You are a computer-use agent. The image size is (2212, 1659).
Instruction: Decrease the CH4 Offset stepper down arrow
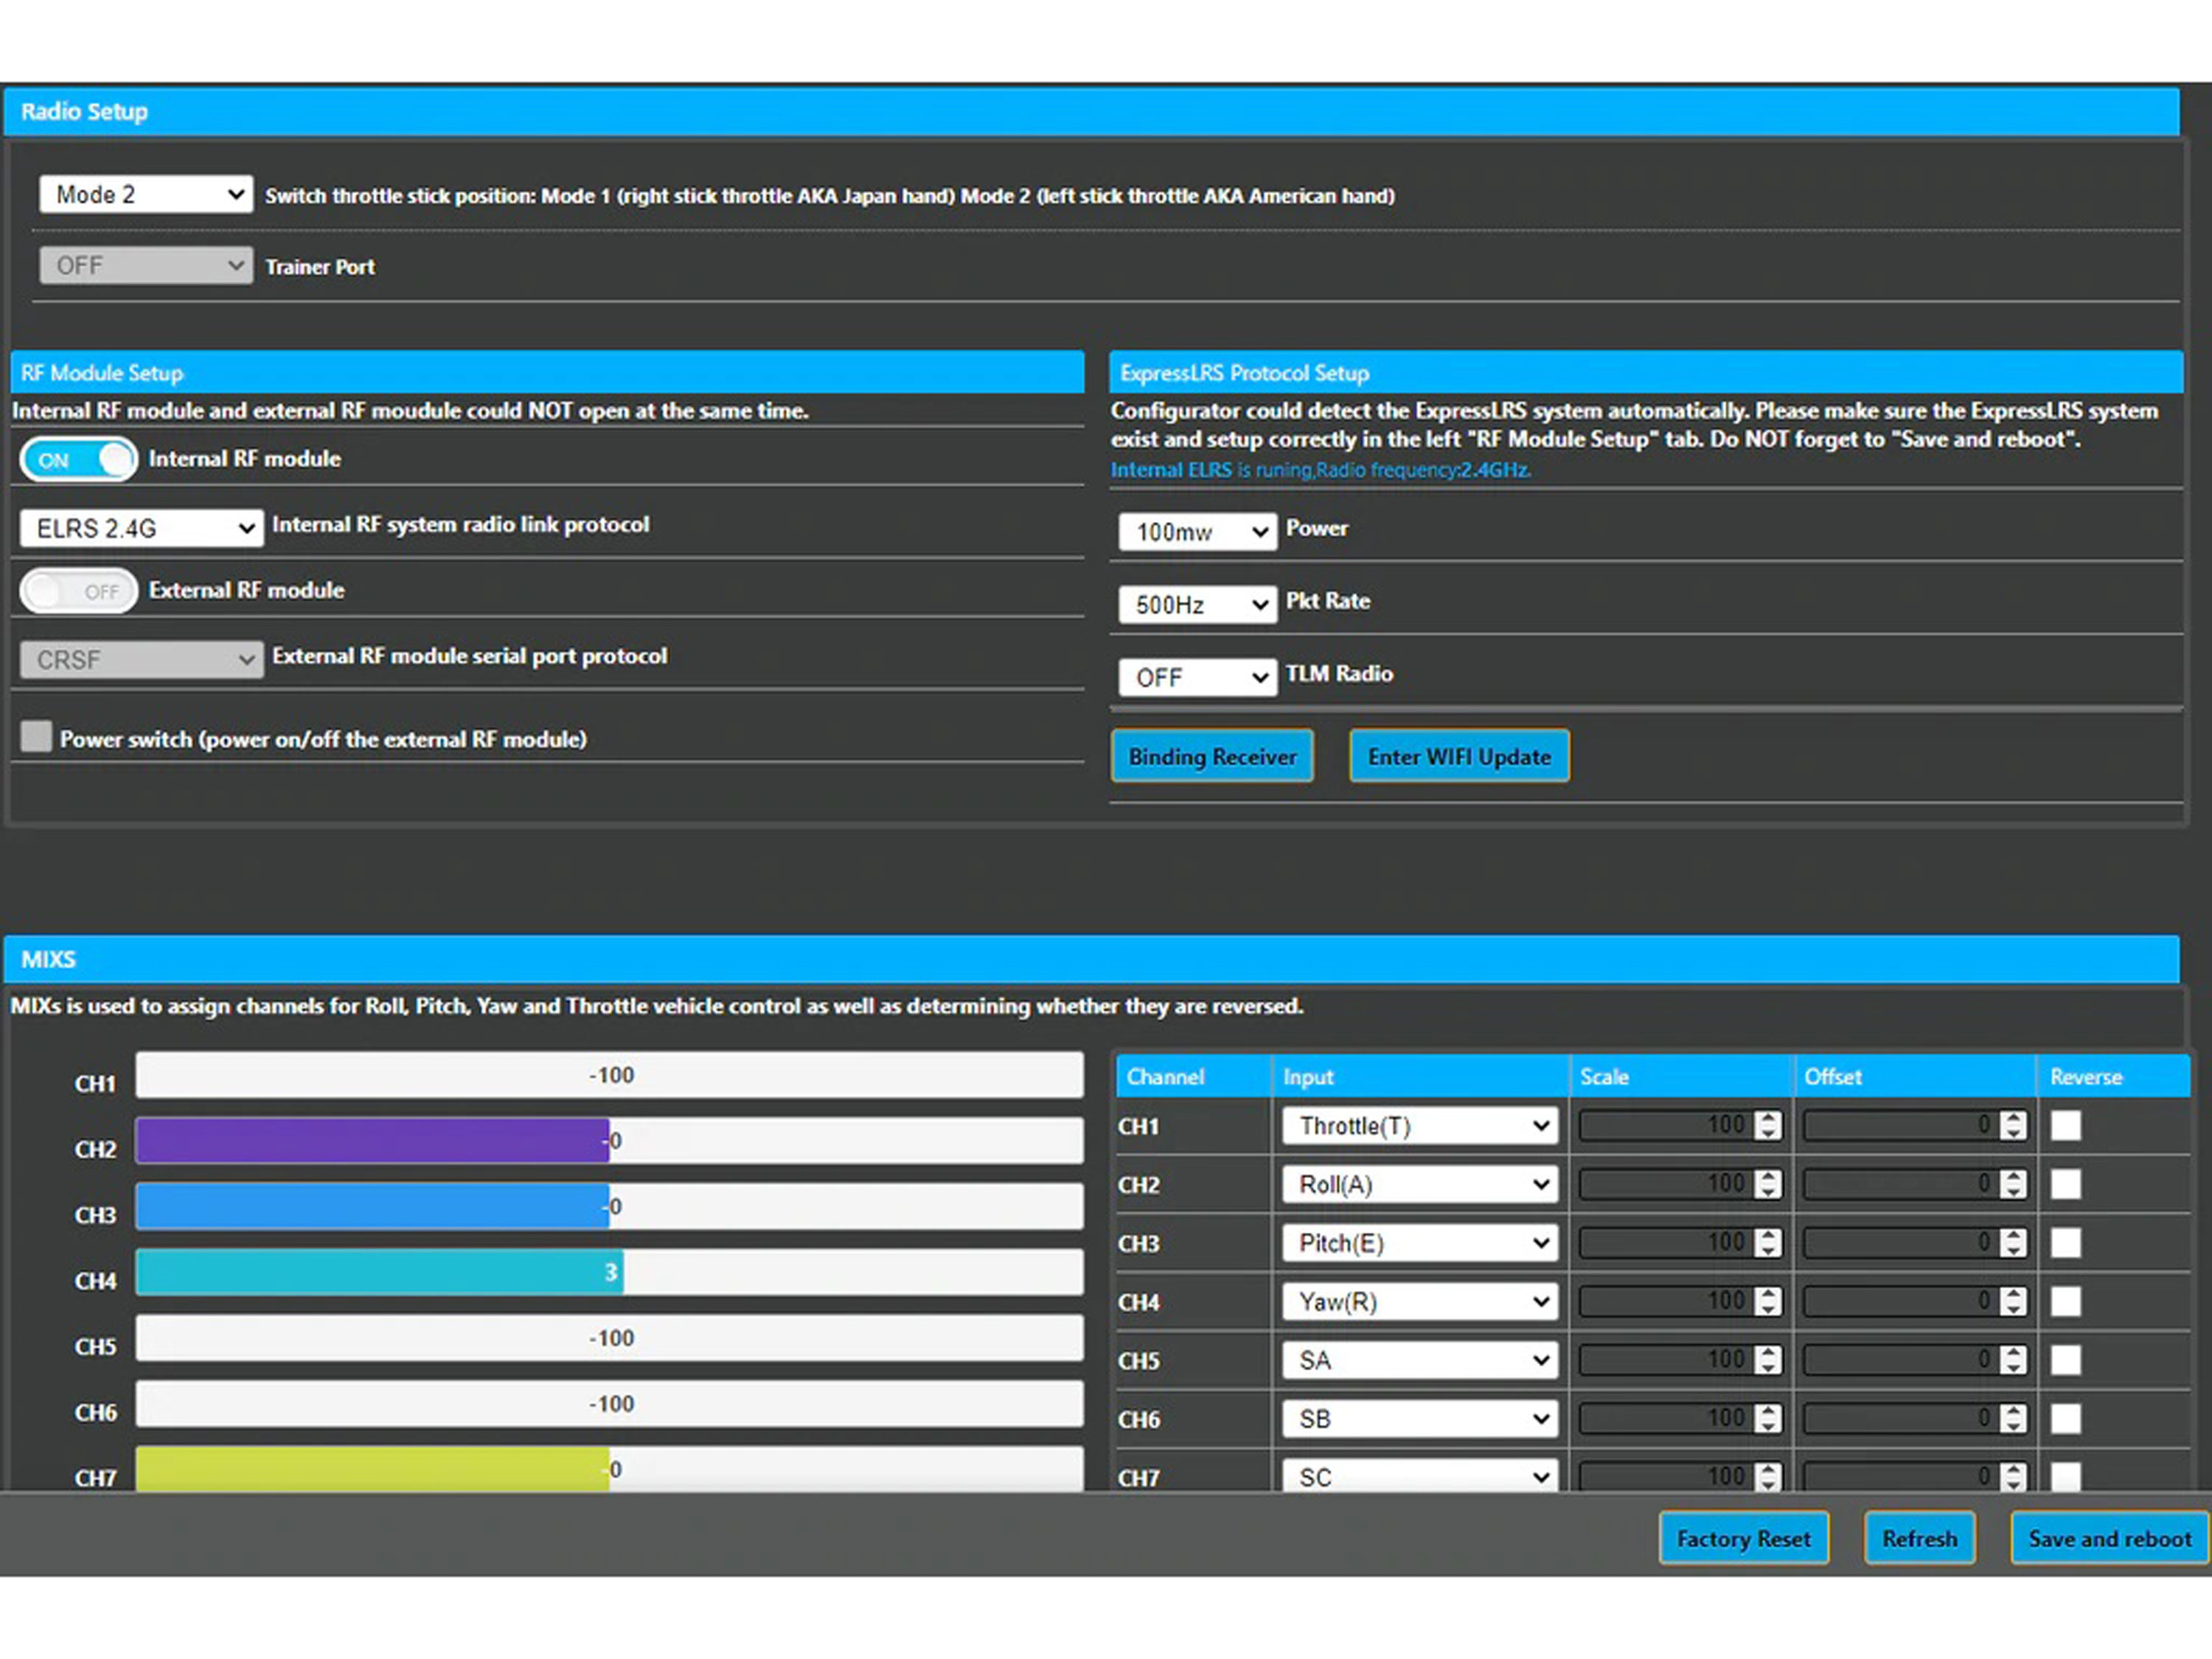[2013, 1309]
